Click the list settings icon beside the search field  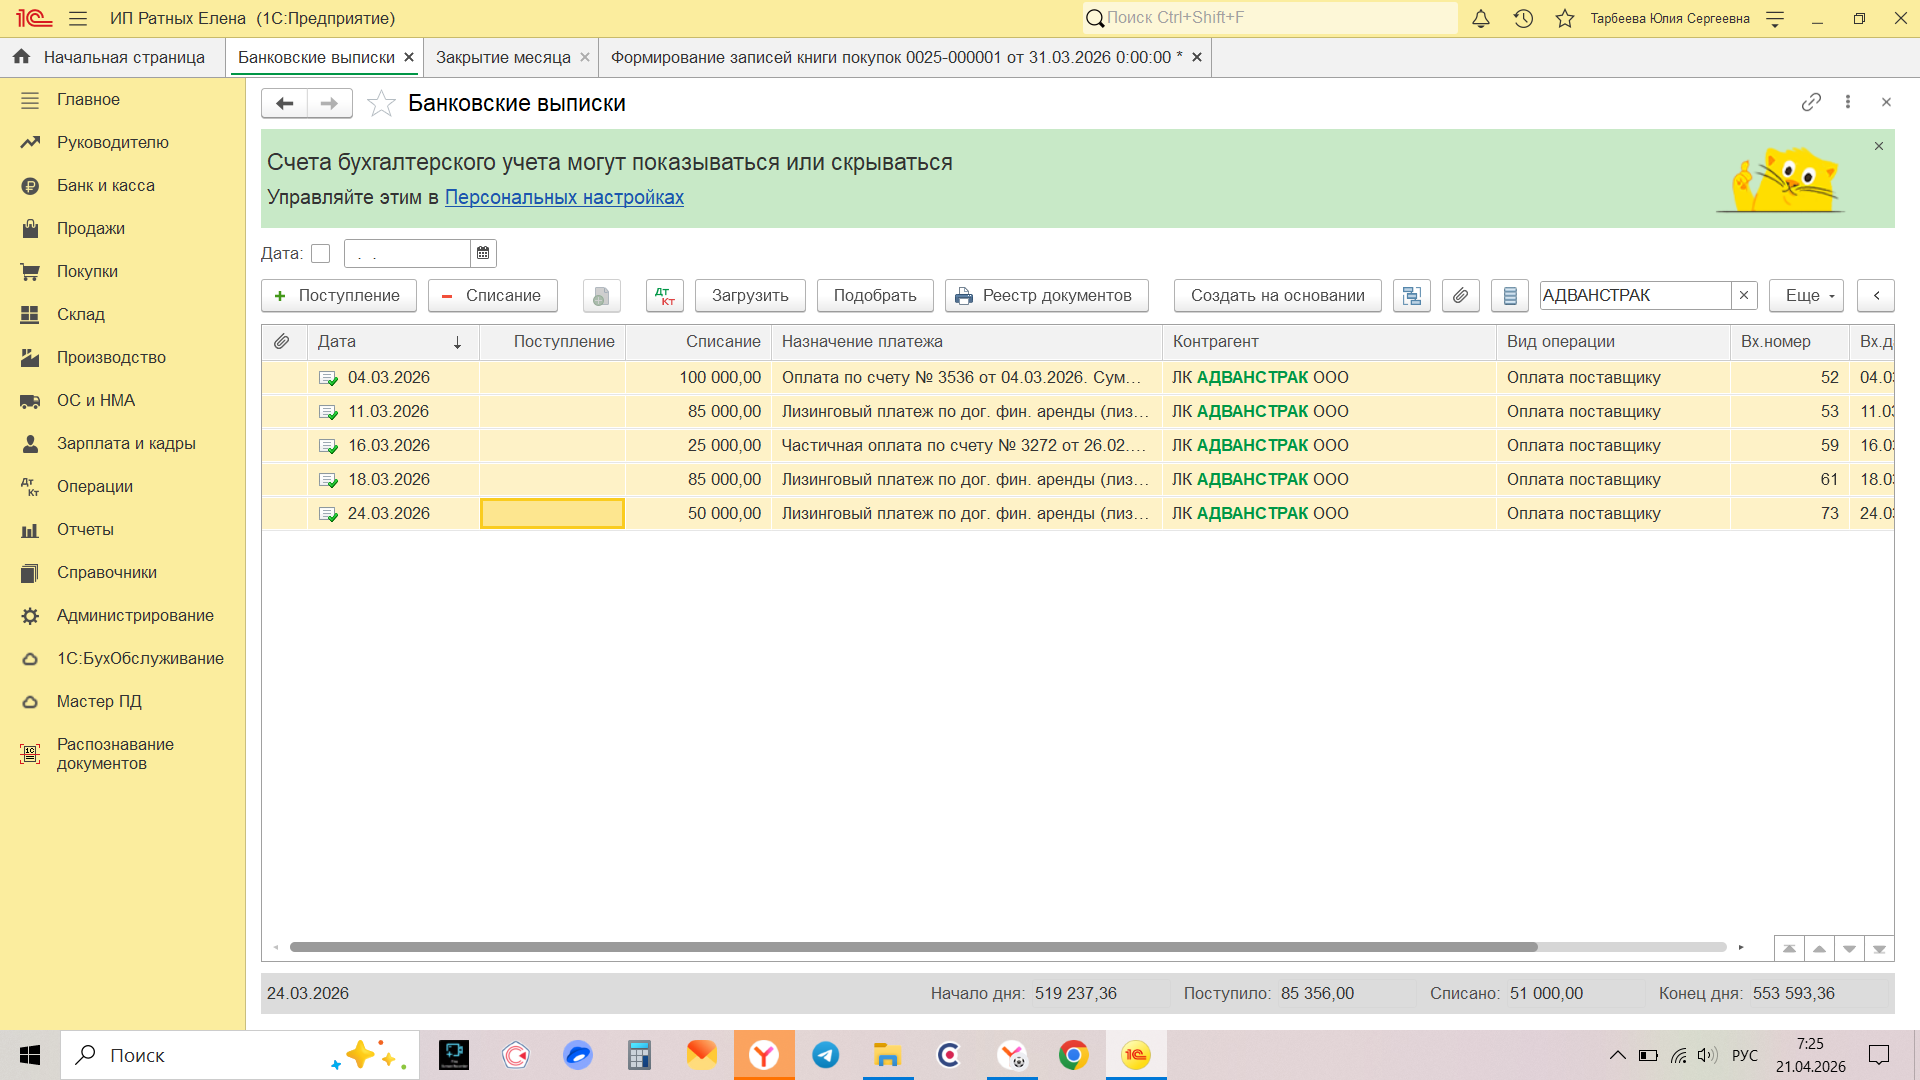[x=1510, y=295]
